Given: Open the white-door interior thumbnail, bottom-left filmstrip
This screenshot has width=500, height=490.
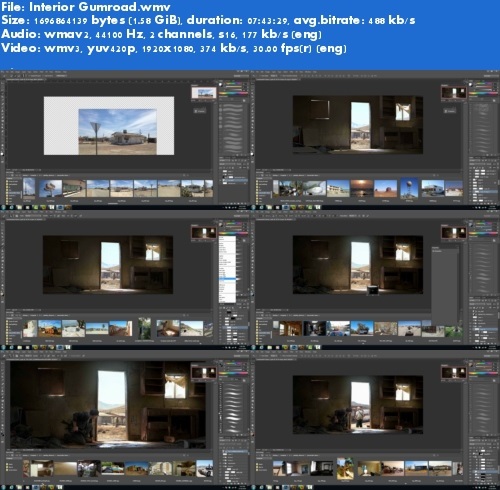Looking at the screenshot, I should [x=42, y=468].
